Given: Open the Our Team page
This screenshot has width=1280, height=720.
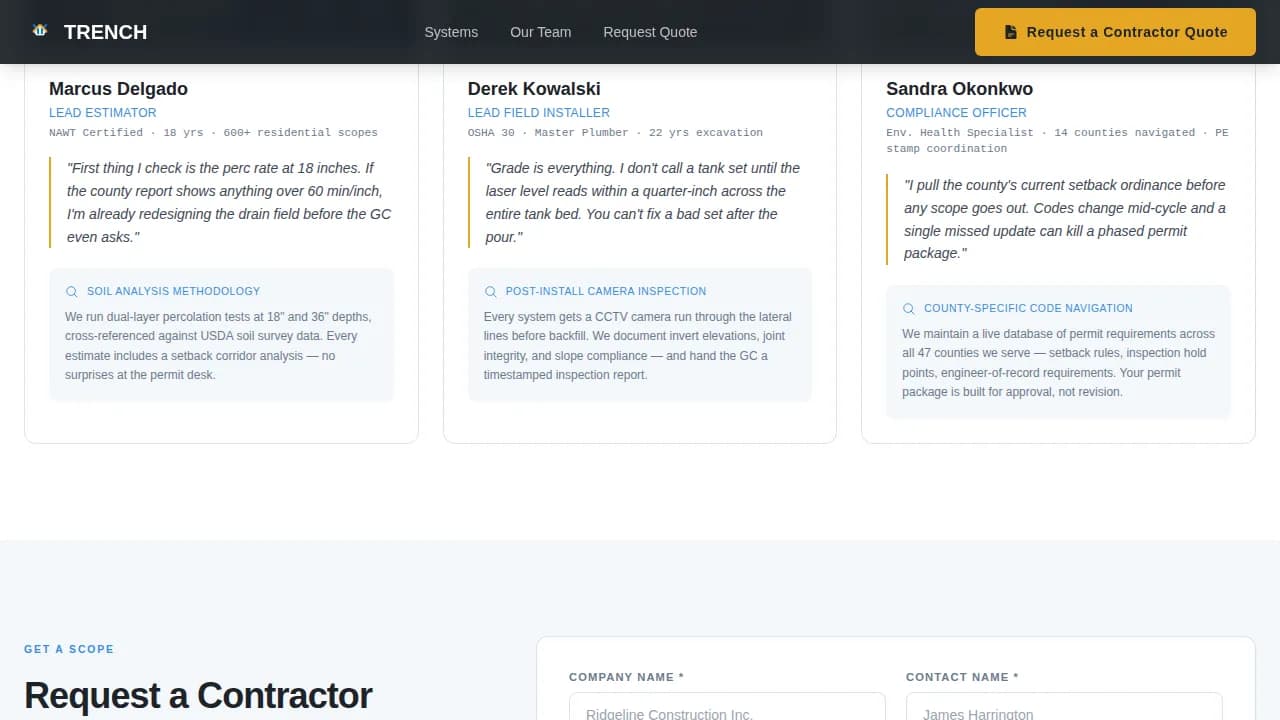Looking at the screenshot, I should [x=540, y=32].
